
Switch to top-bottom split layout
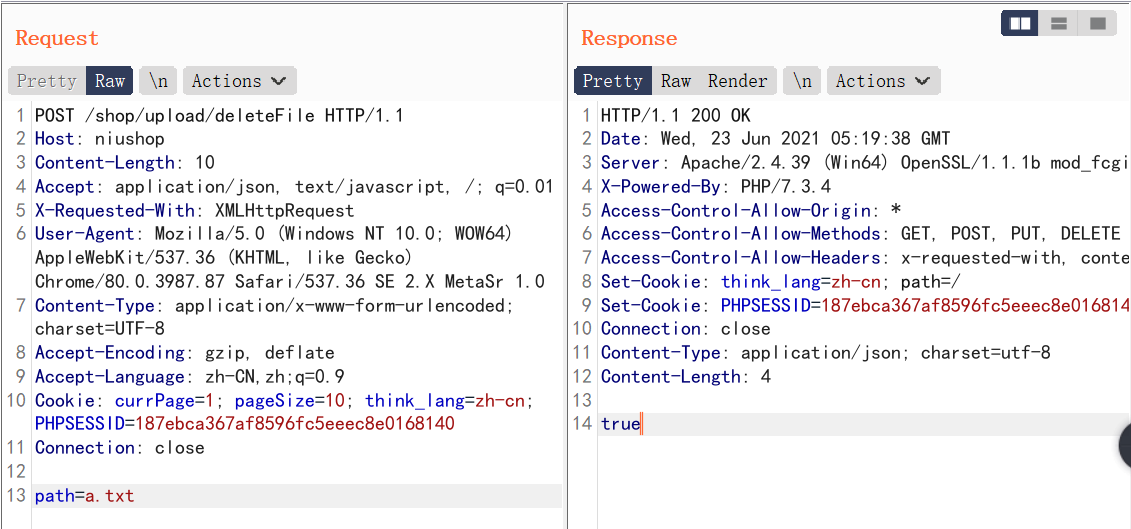click(x=1059, y=23)
